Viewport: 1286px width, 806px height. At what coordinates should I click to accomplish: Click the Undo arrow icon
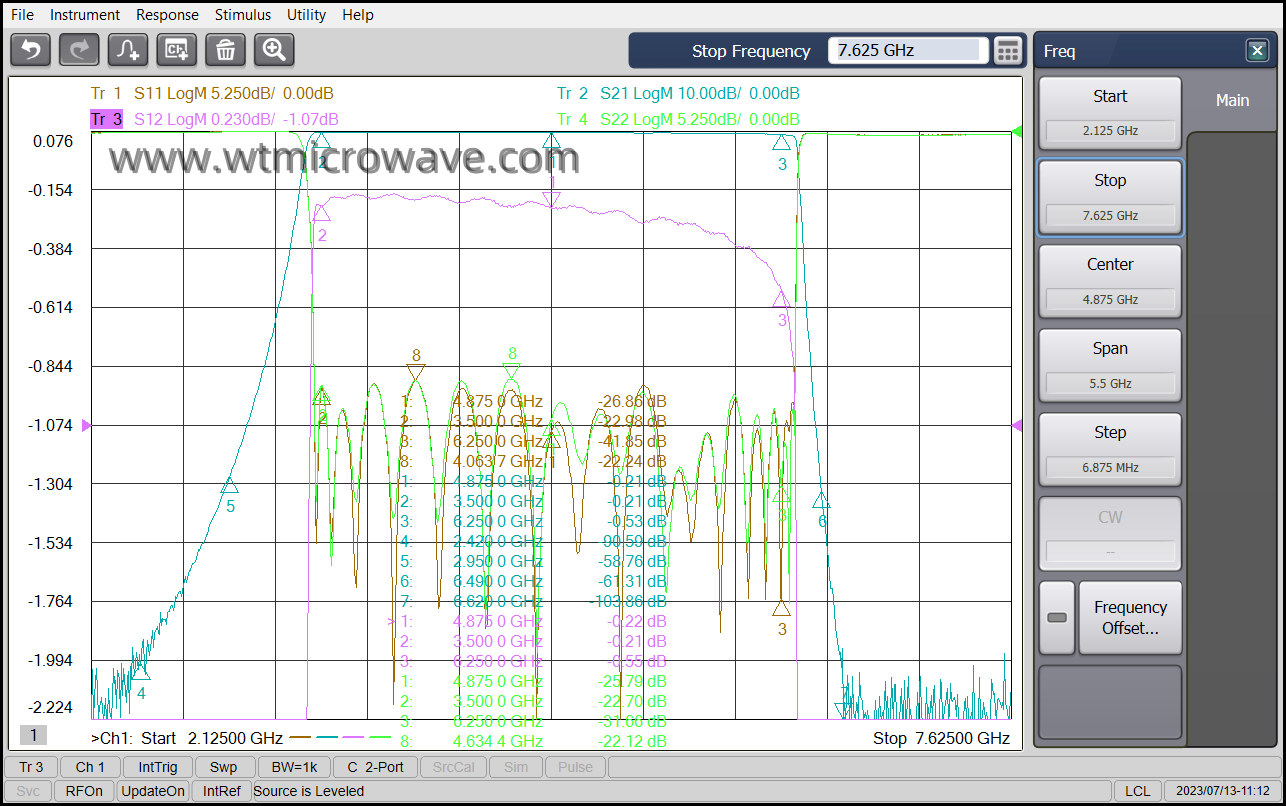click(30, 49)
